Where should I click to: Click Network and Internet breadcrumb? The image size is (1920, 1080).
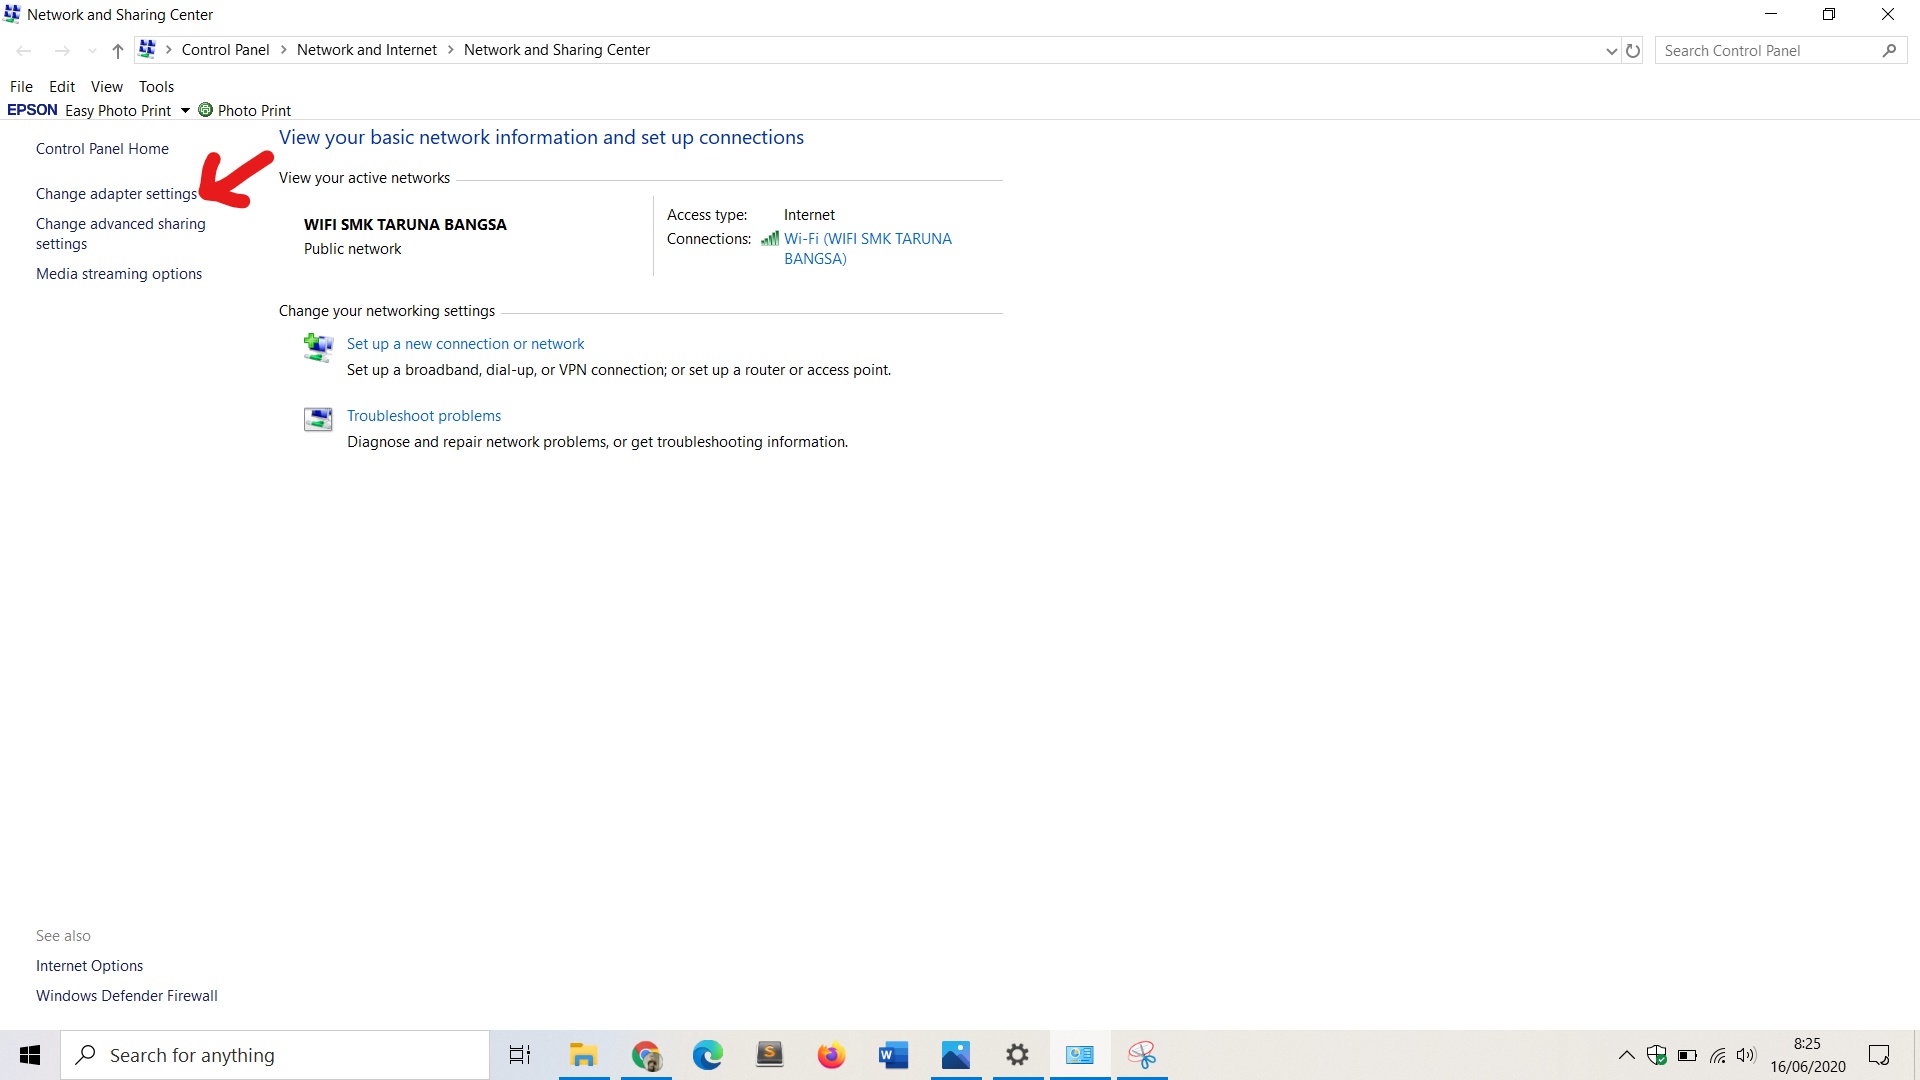366,50
